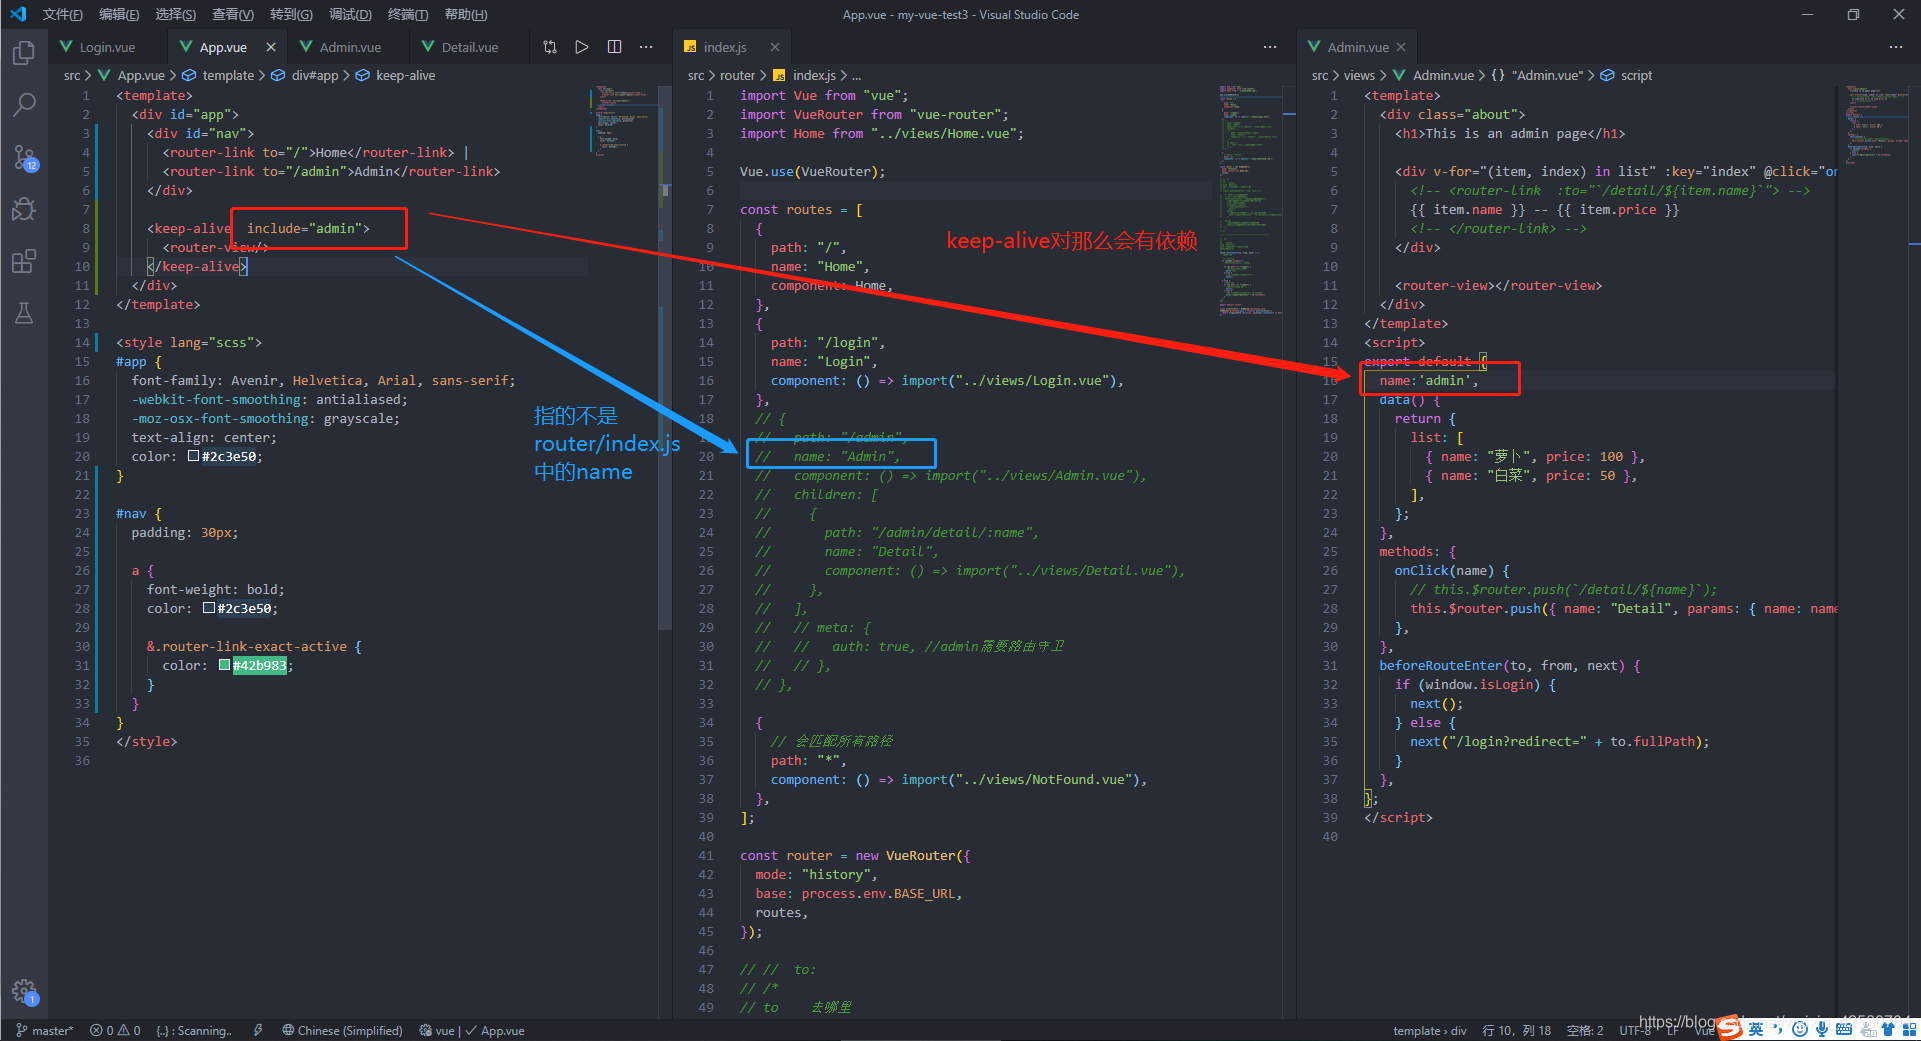Click the #2c3e50 swatch on the color: line under #app
1921x1041 pixels.
coord(193,457)
